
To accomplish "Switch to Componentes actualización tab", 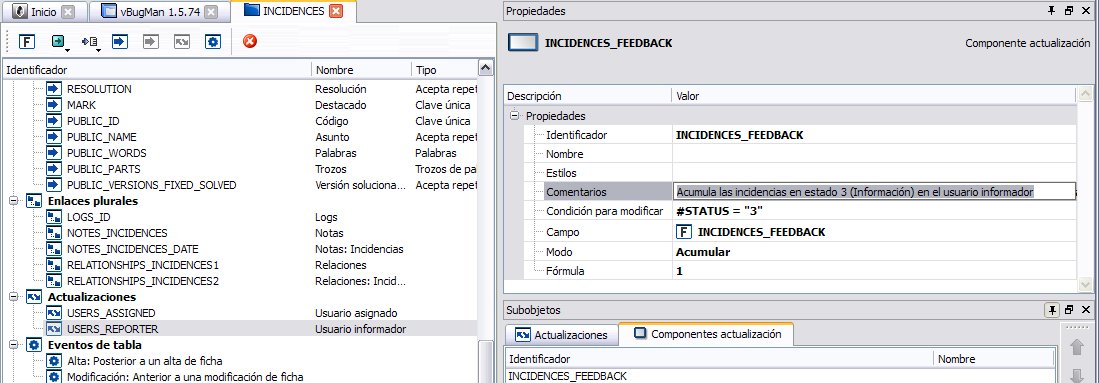I will click(x=706, y=334).
